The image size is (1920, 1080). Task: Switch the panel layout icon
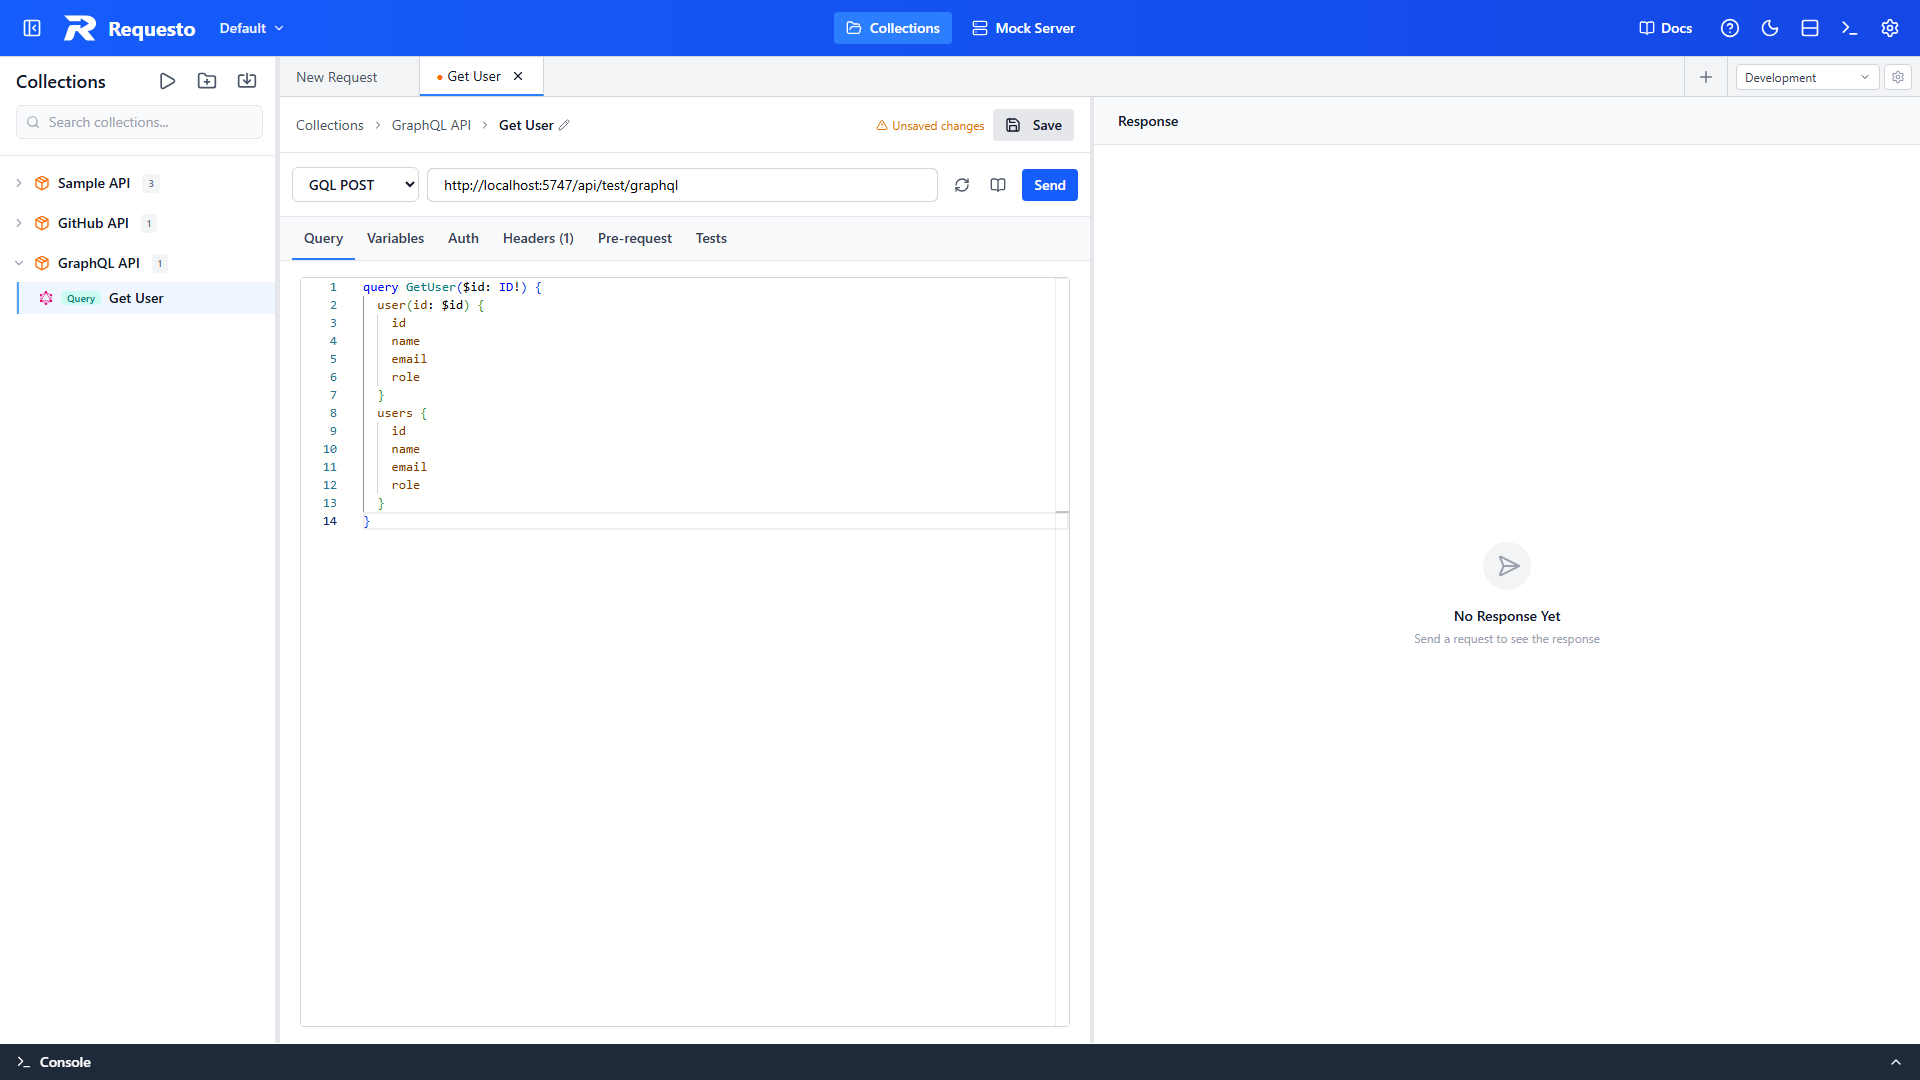click(1810, 28)
